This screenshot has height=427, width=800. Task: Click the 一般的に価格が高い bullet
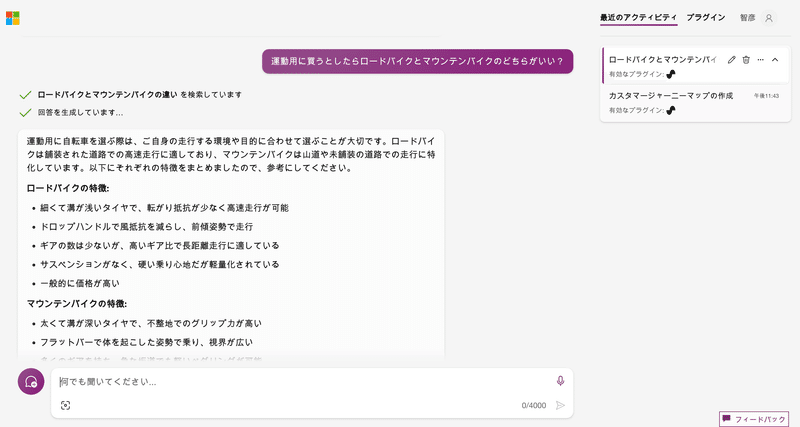coord(80,283)
